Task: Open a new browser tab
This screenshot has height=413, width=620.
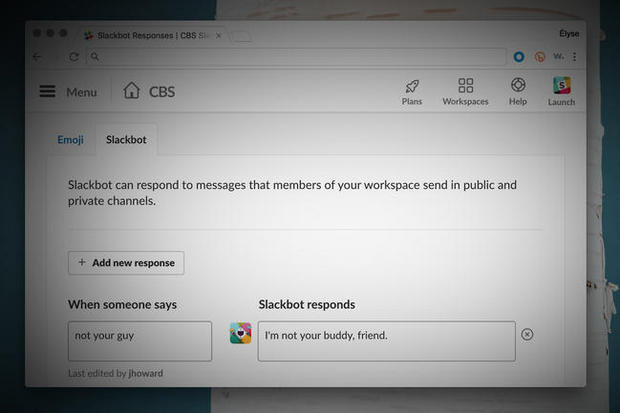Action: 242,36
